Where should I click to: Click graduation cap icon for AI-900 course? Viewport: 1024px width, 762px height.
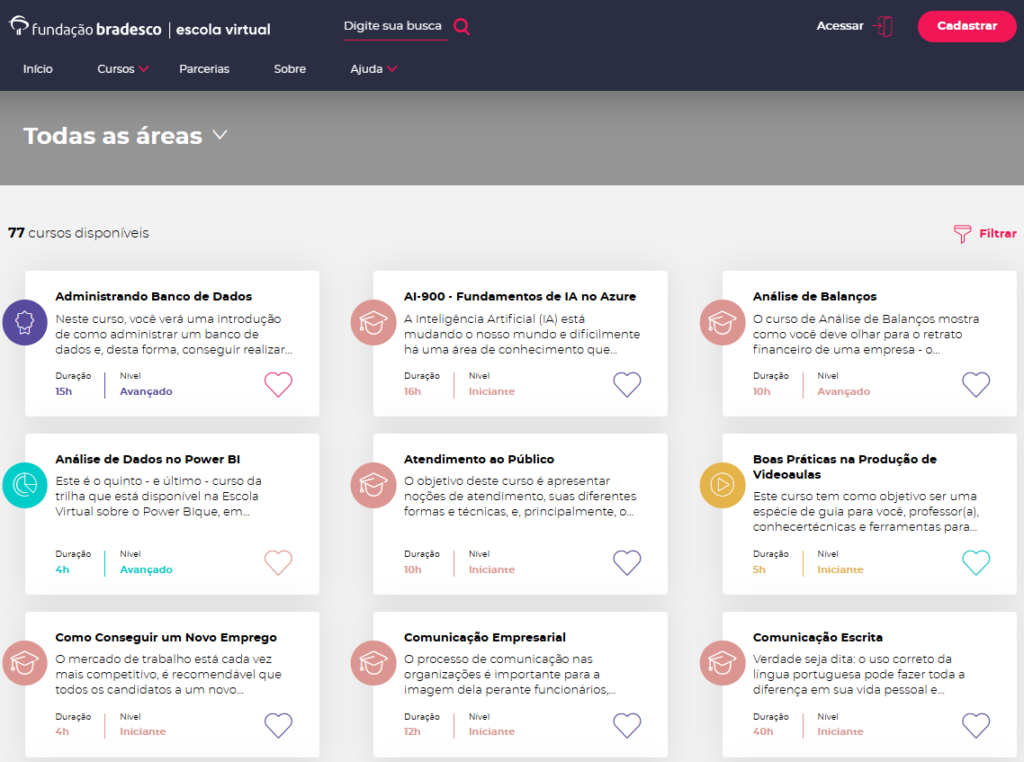374,322
